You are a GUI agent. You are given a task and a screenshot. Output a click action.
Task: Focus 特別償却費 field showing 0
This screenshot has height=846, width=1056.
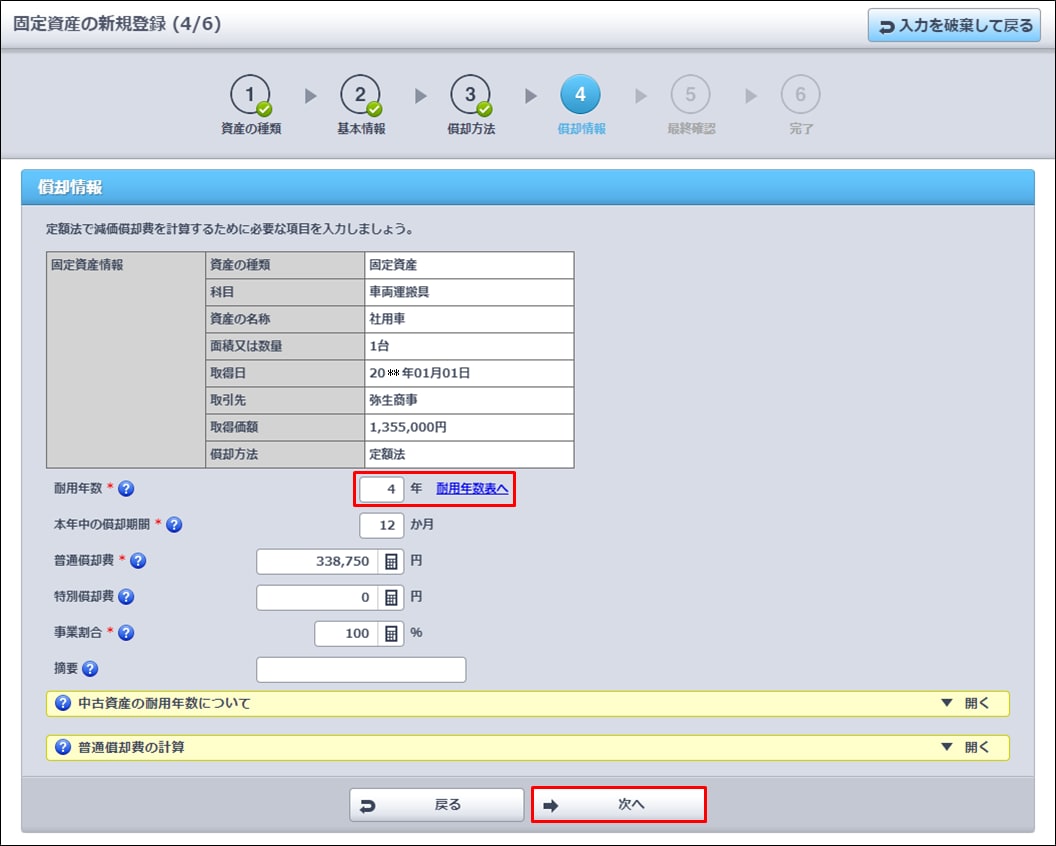317,597
